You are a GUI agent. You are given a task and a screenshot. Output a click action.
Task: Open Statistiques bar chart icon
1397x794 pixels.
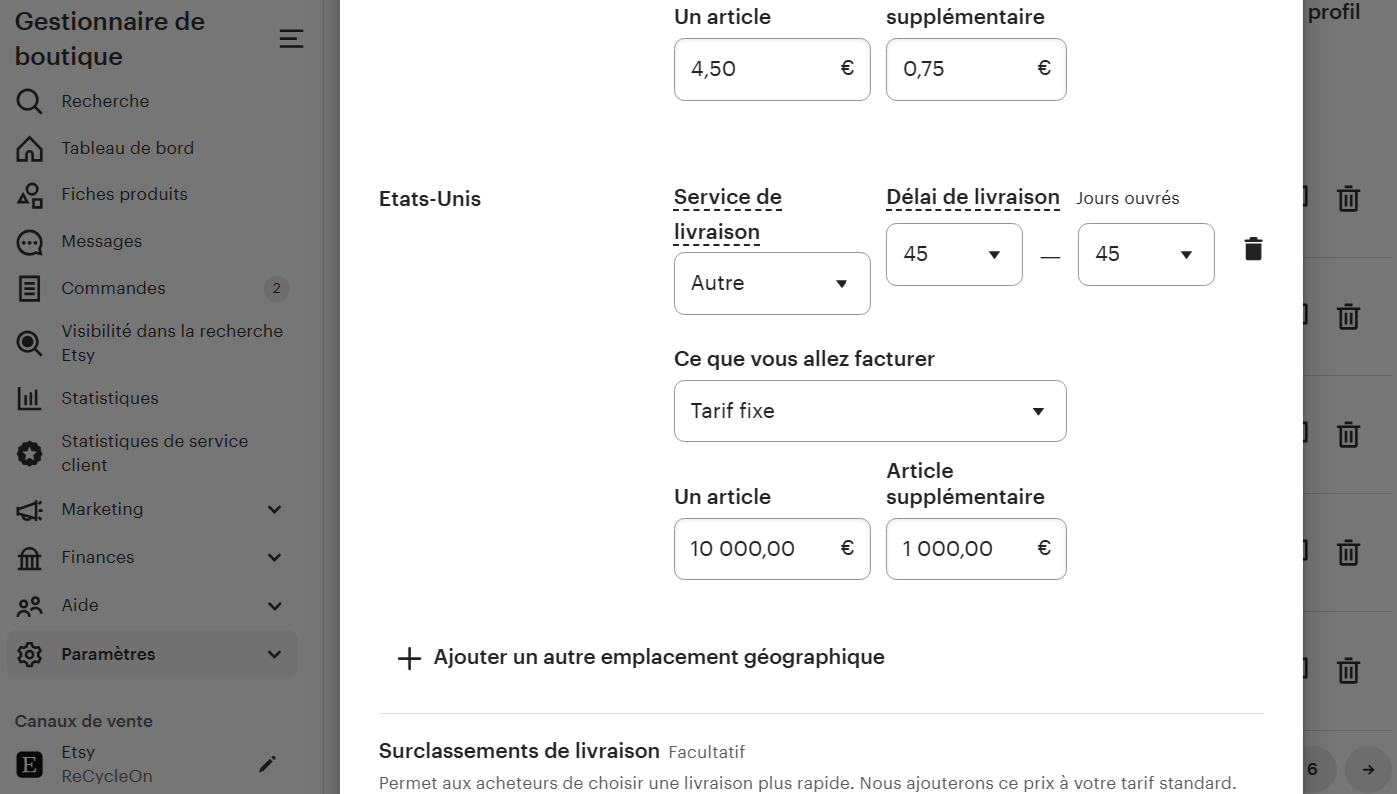coord(30,399)
